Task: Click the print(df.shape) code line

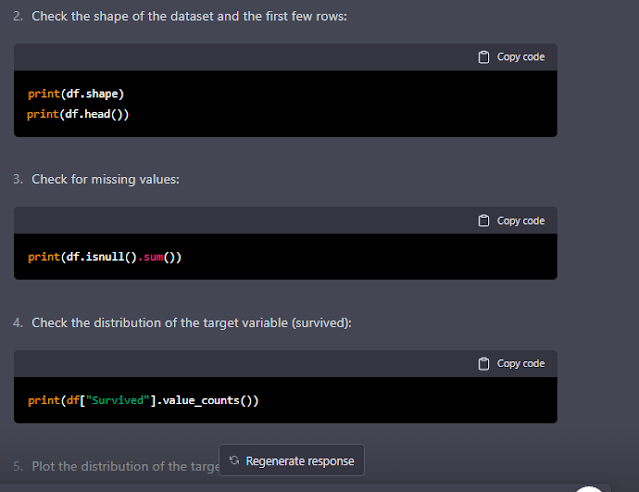Action: coord(75,94)
